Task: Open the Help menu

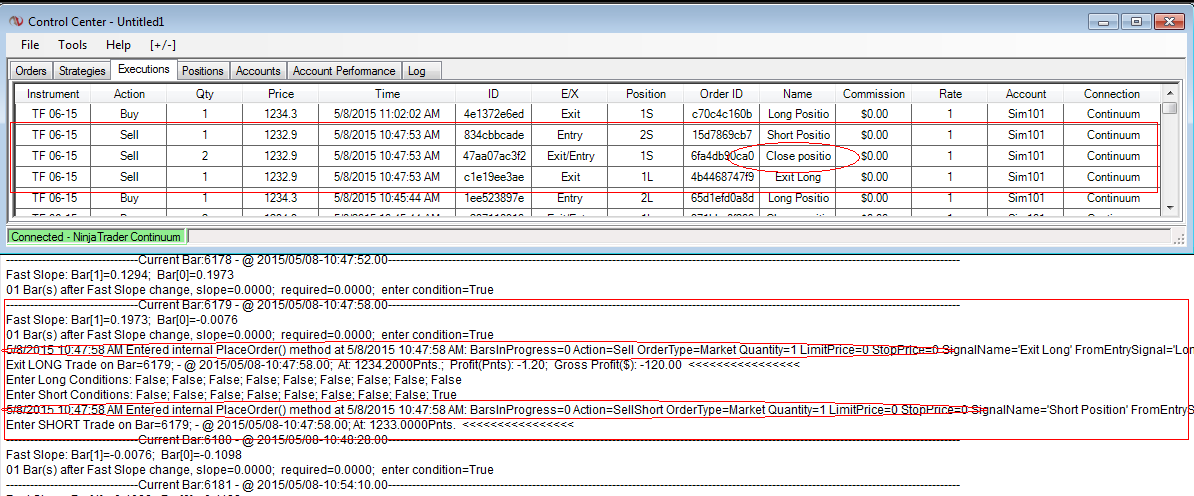Action: [x=119, y=45]
